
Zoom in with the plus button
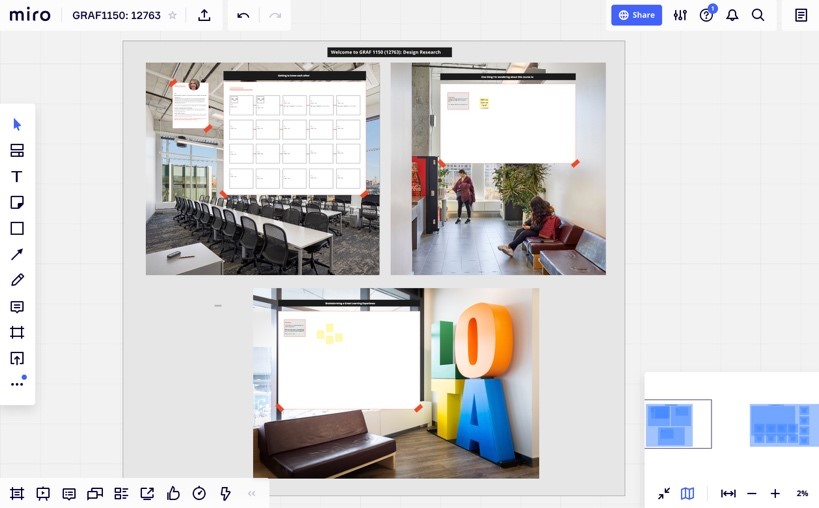click(775, 493)
